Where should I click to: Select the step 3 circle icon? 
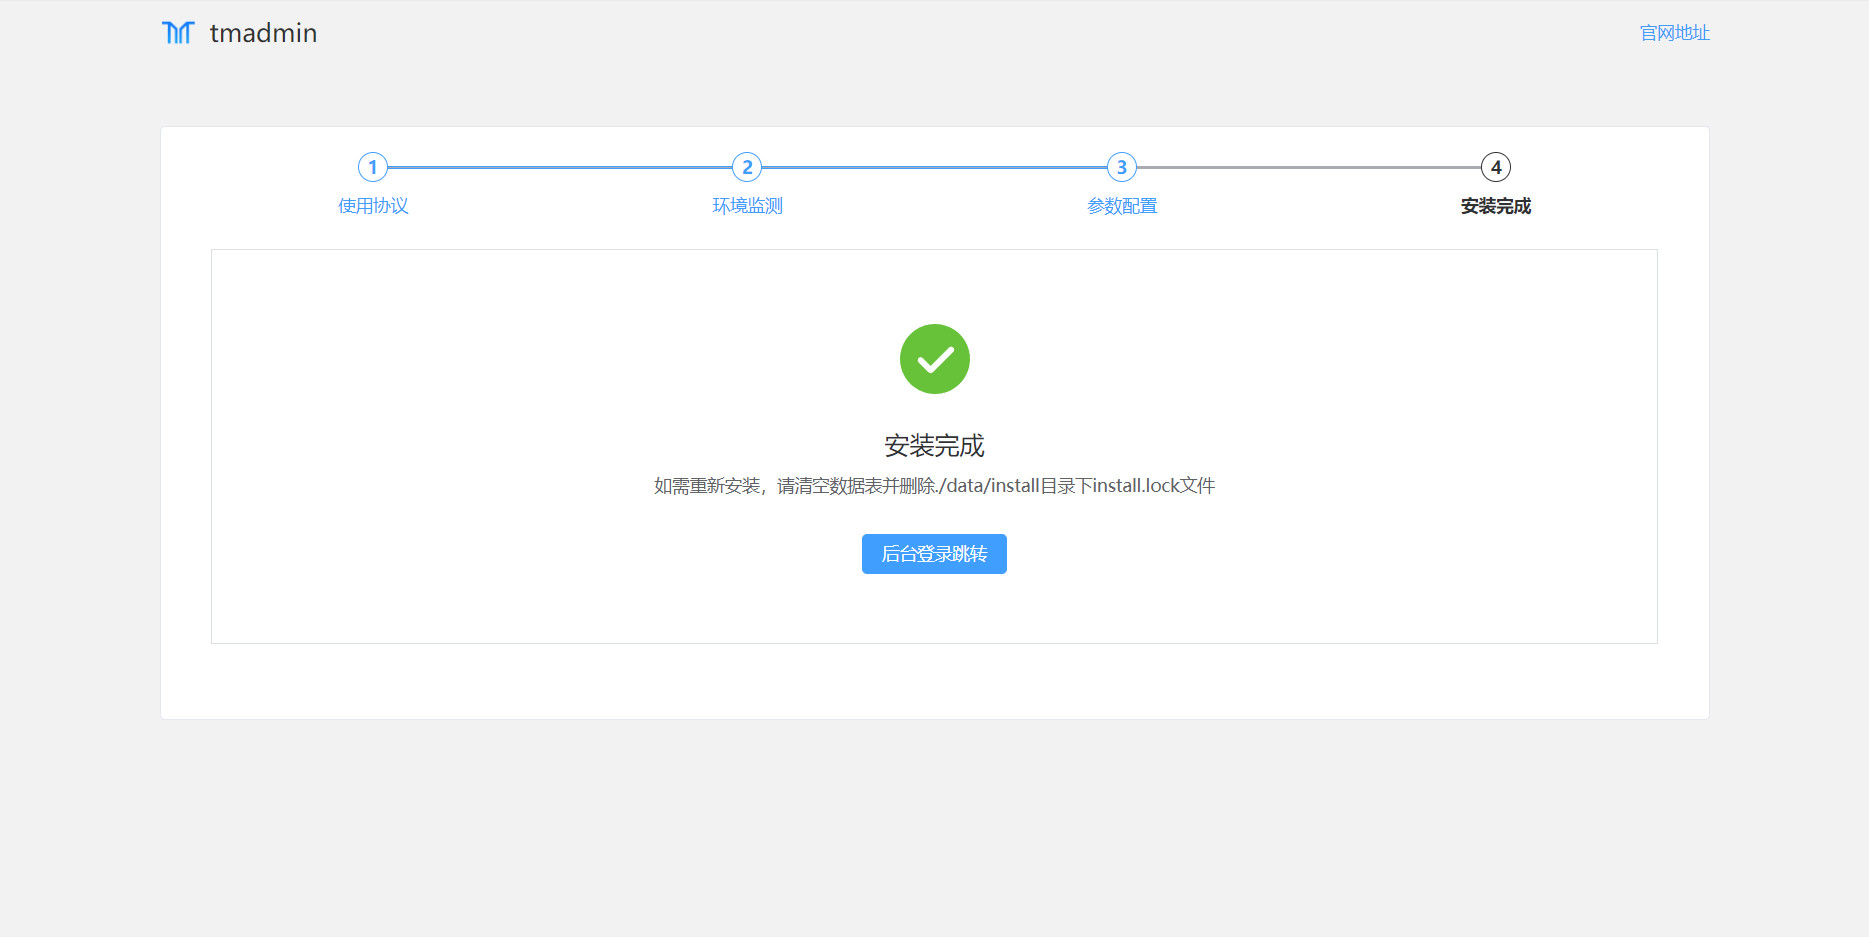tap(1121, 167)
